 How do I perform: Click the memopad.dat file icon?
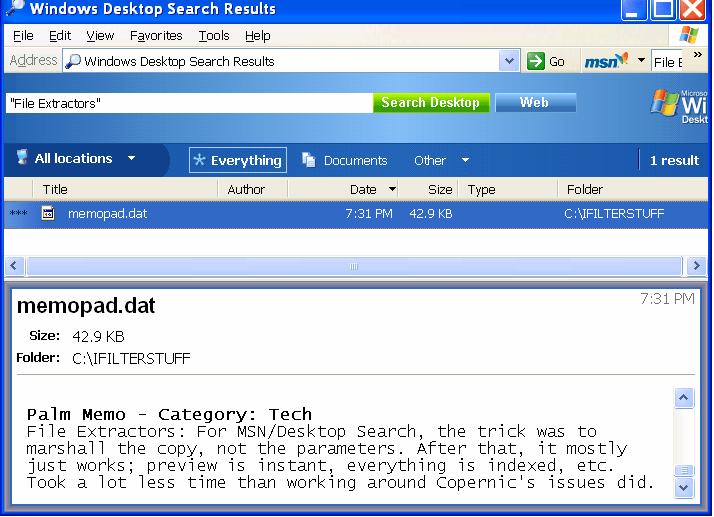click(48, 213)
